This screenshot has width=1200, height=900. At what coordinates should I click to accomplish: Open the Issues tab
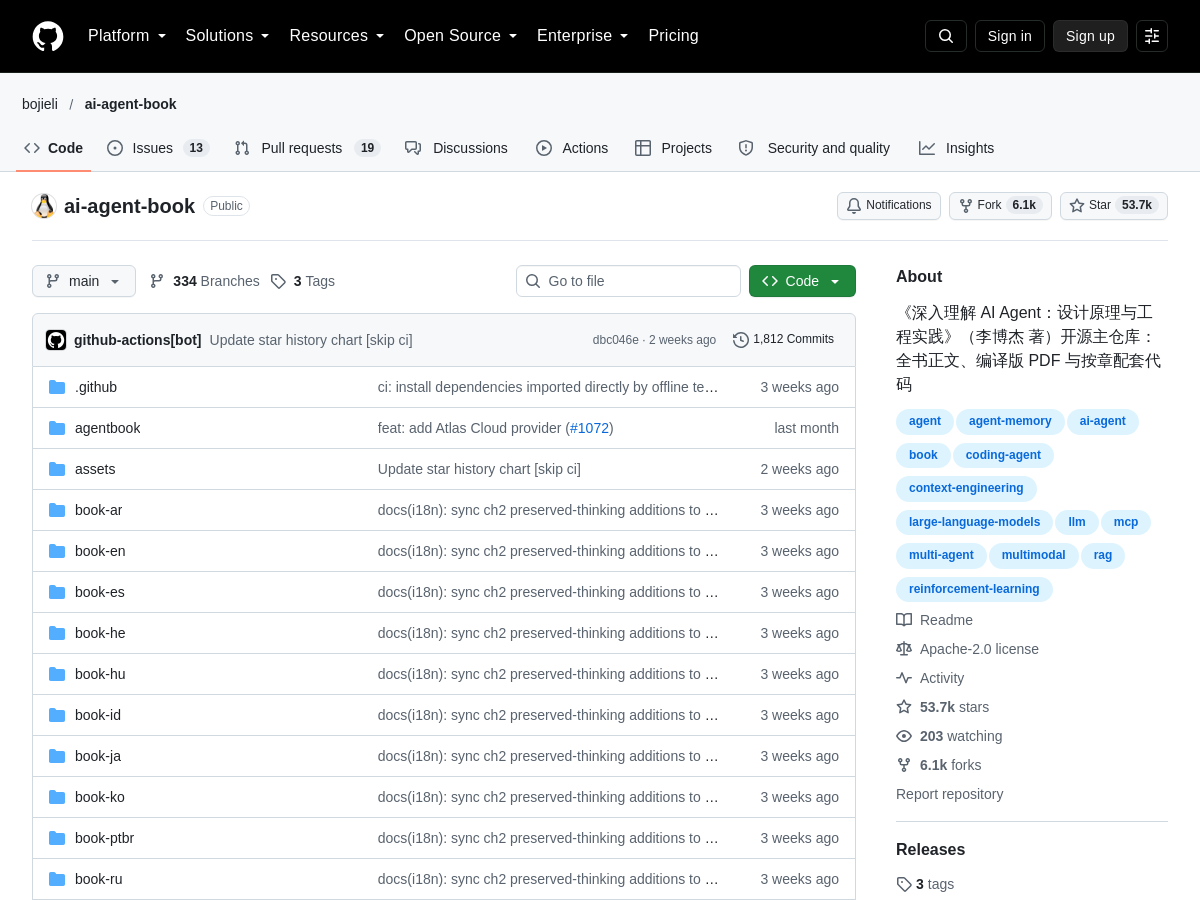(158, 148)
